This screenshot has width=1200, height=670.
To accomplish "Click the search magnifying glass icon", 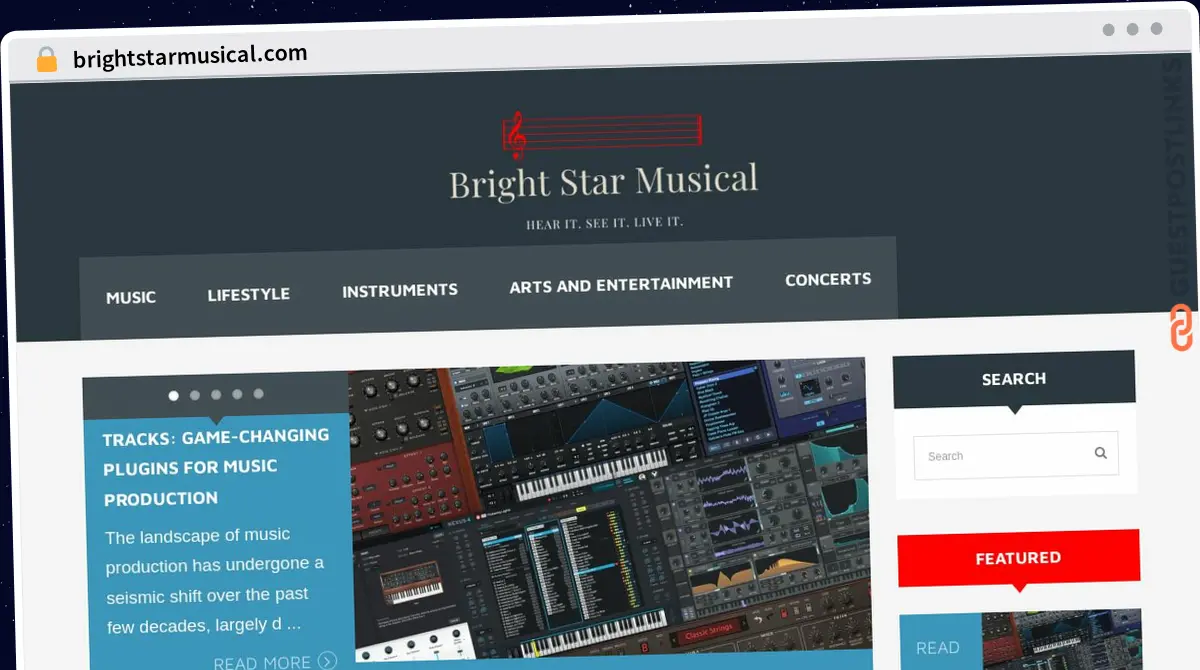I will [x=1100, y=453].
